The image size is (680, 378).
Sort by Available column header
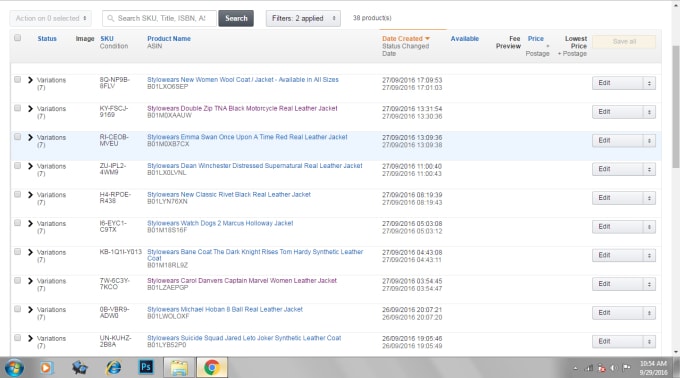click(x=464, y=39)
